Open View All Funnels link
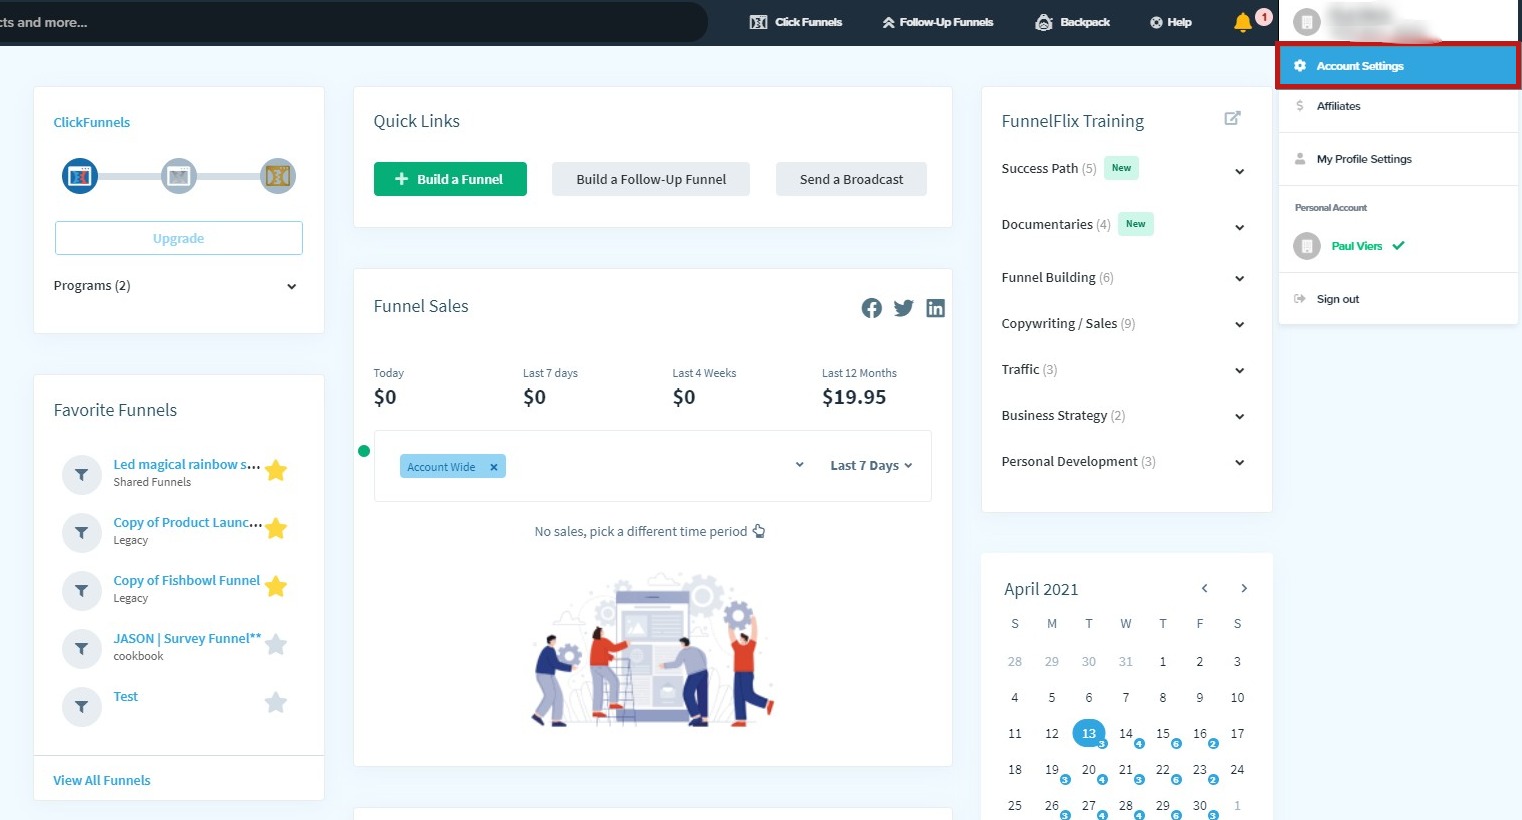This screenshot has width=1522, height=820. (102, 781)
